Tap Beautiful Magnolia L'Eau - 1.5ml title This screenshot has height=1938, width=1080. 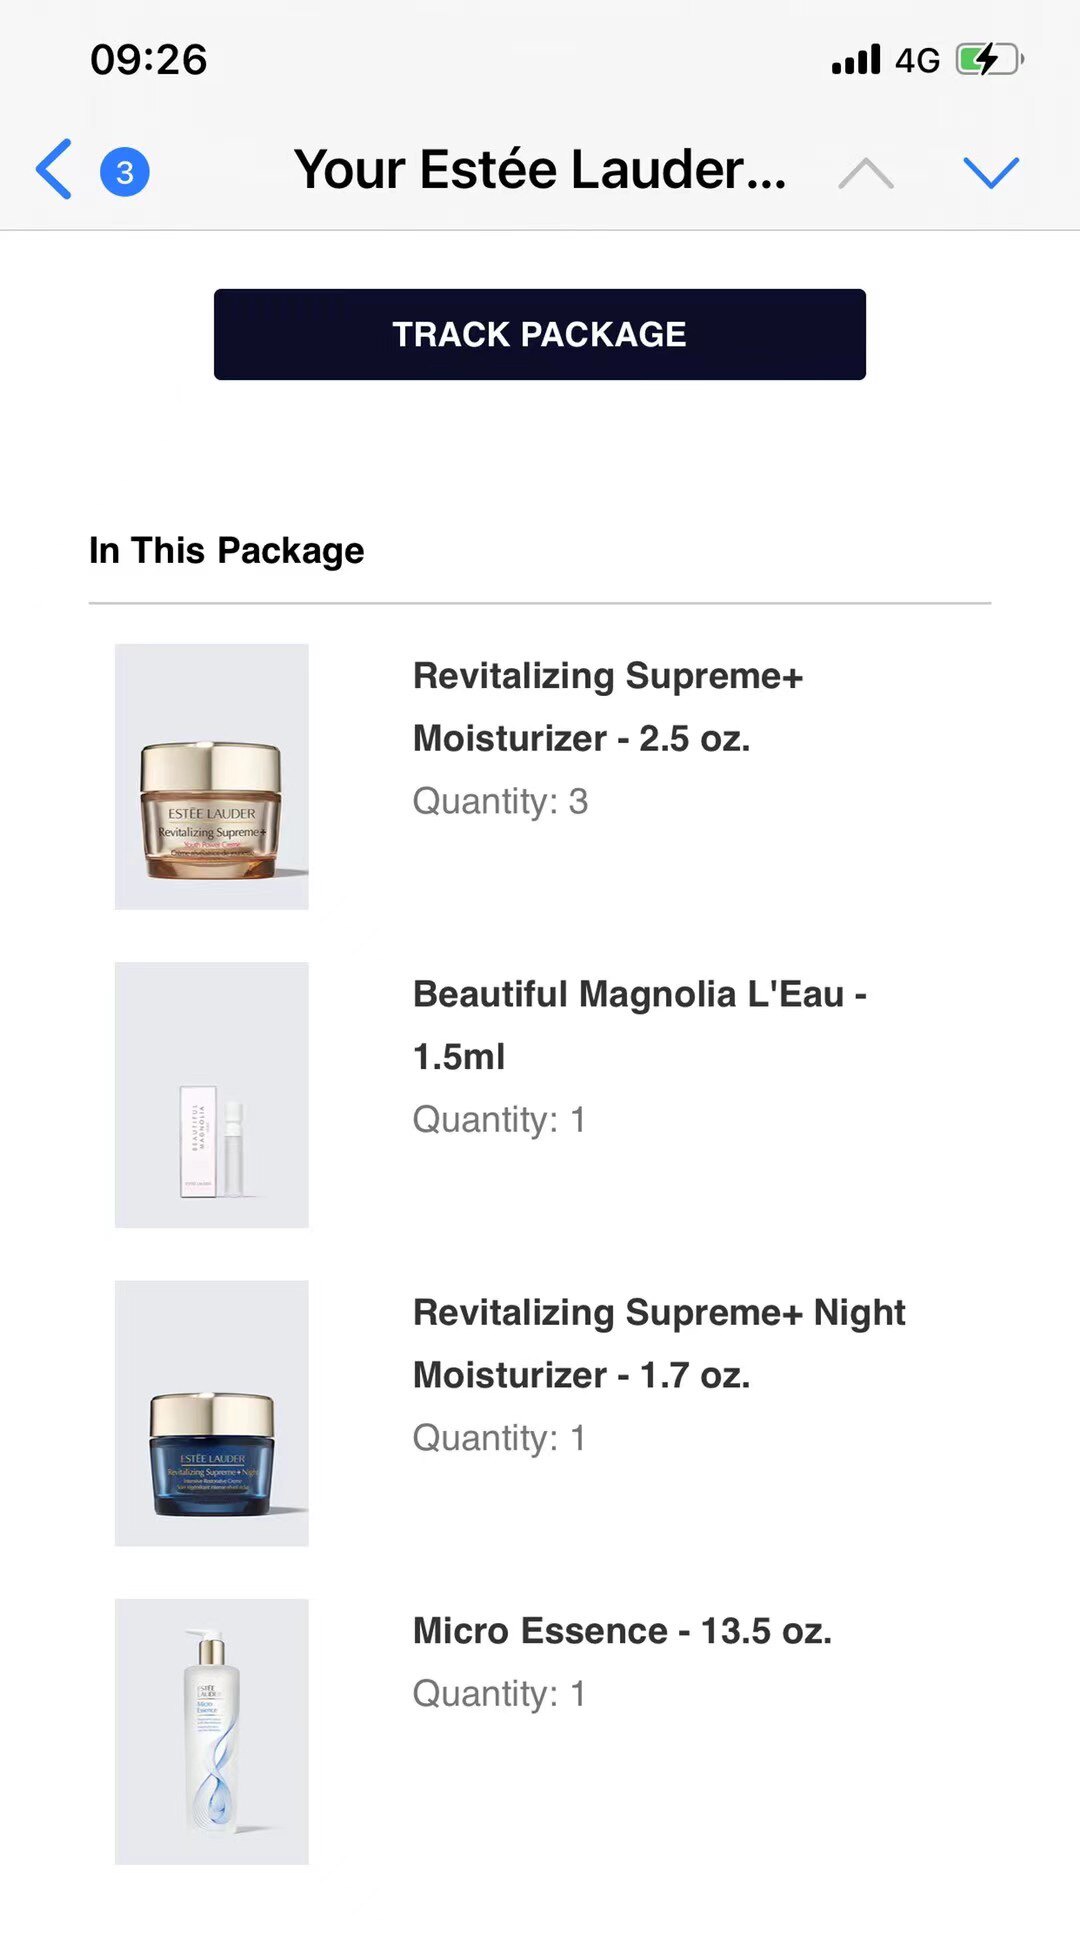(x=640, y=1025)
